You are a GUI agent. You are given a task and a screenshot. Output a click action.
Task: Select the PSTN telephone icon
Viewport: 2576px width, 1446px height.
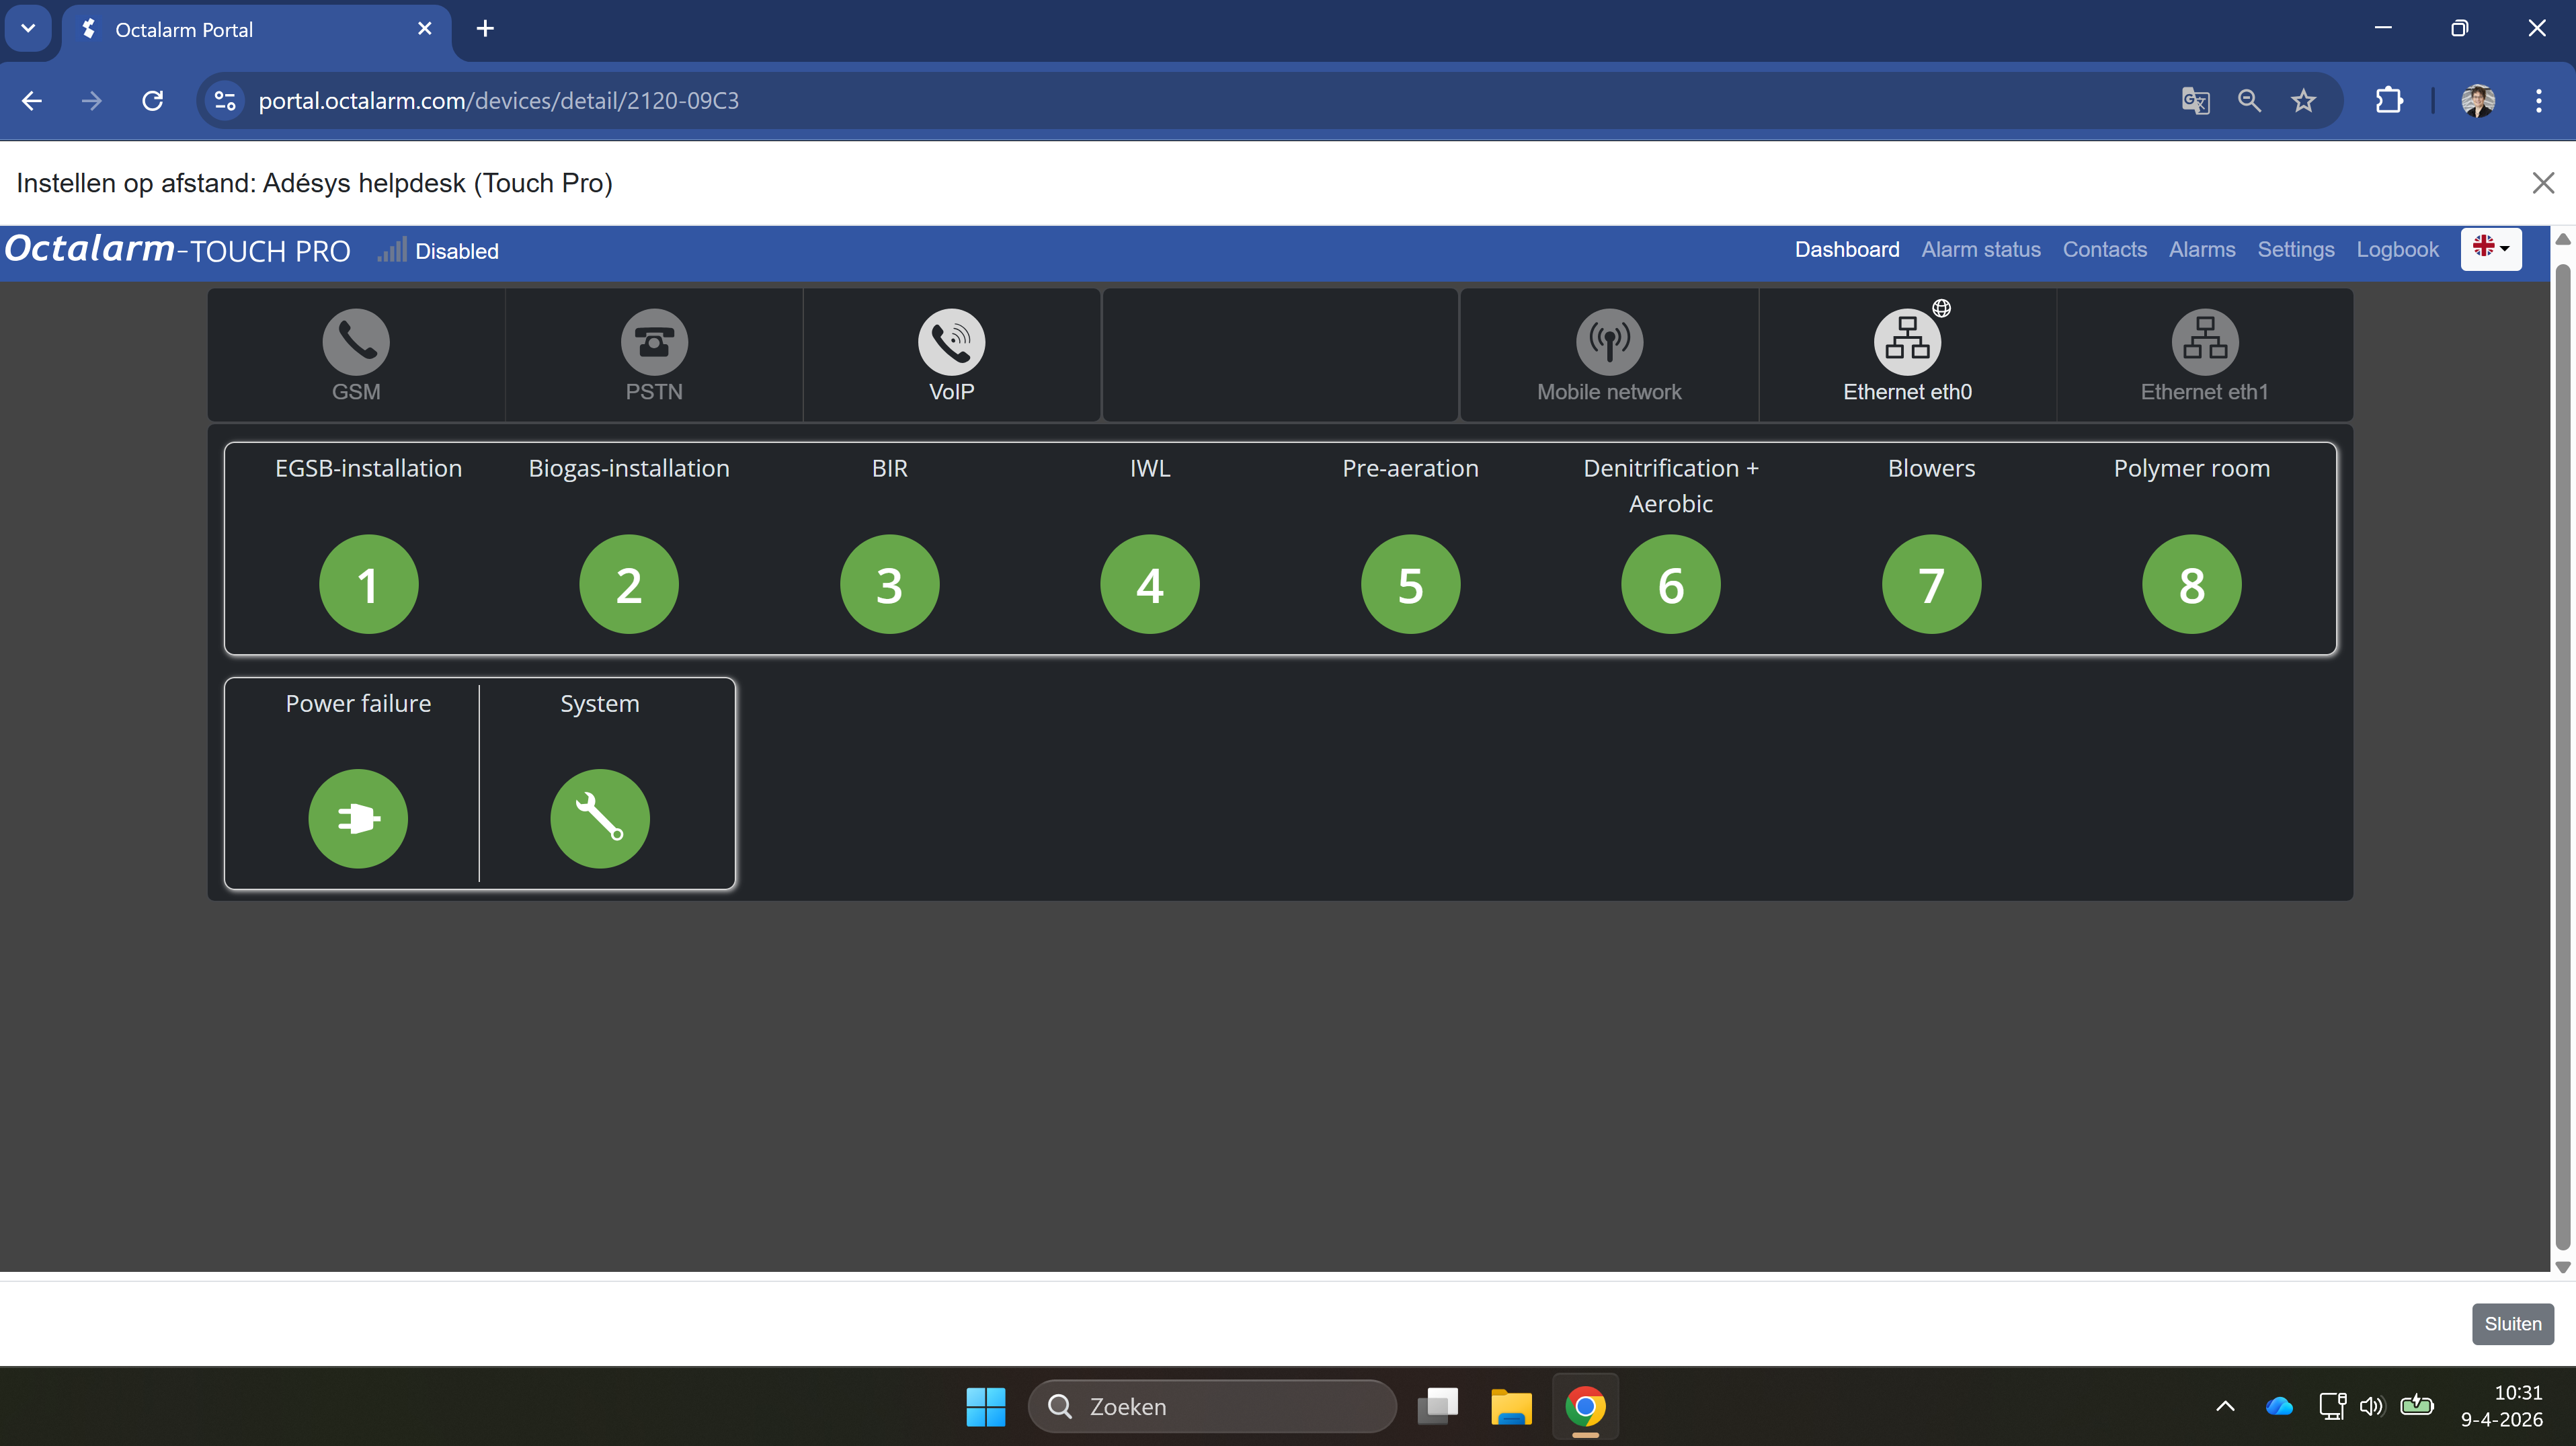tap(654, 341)
